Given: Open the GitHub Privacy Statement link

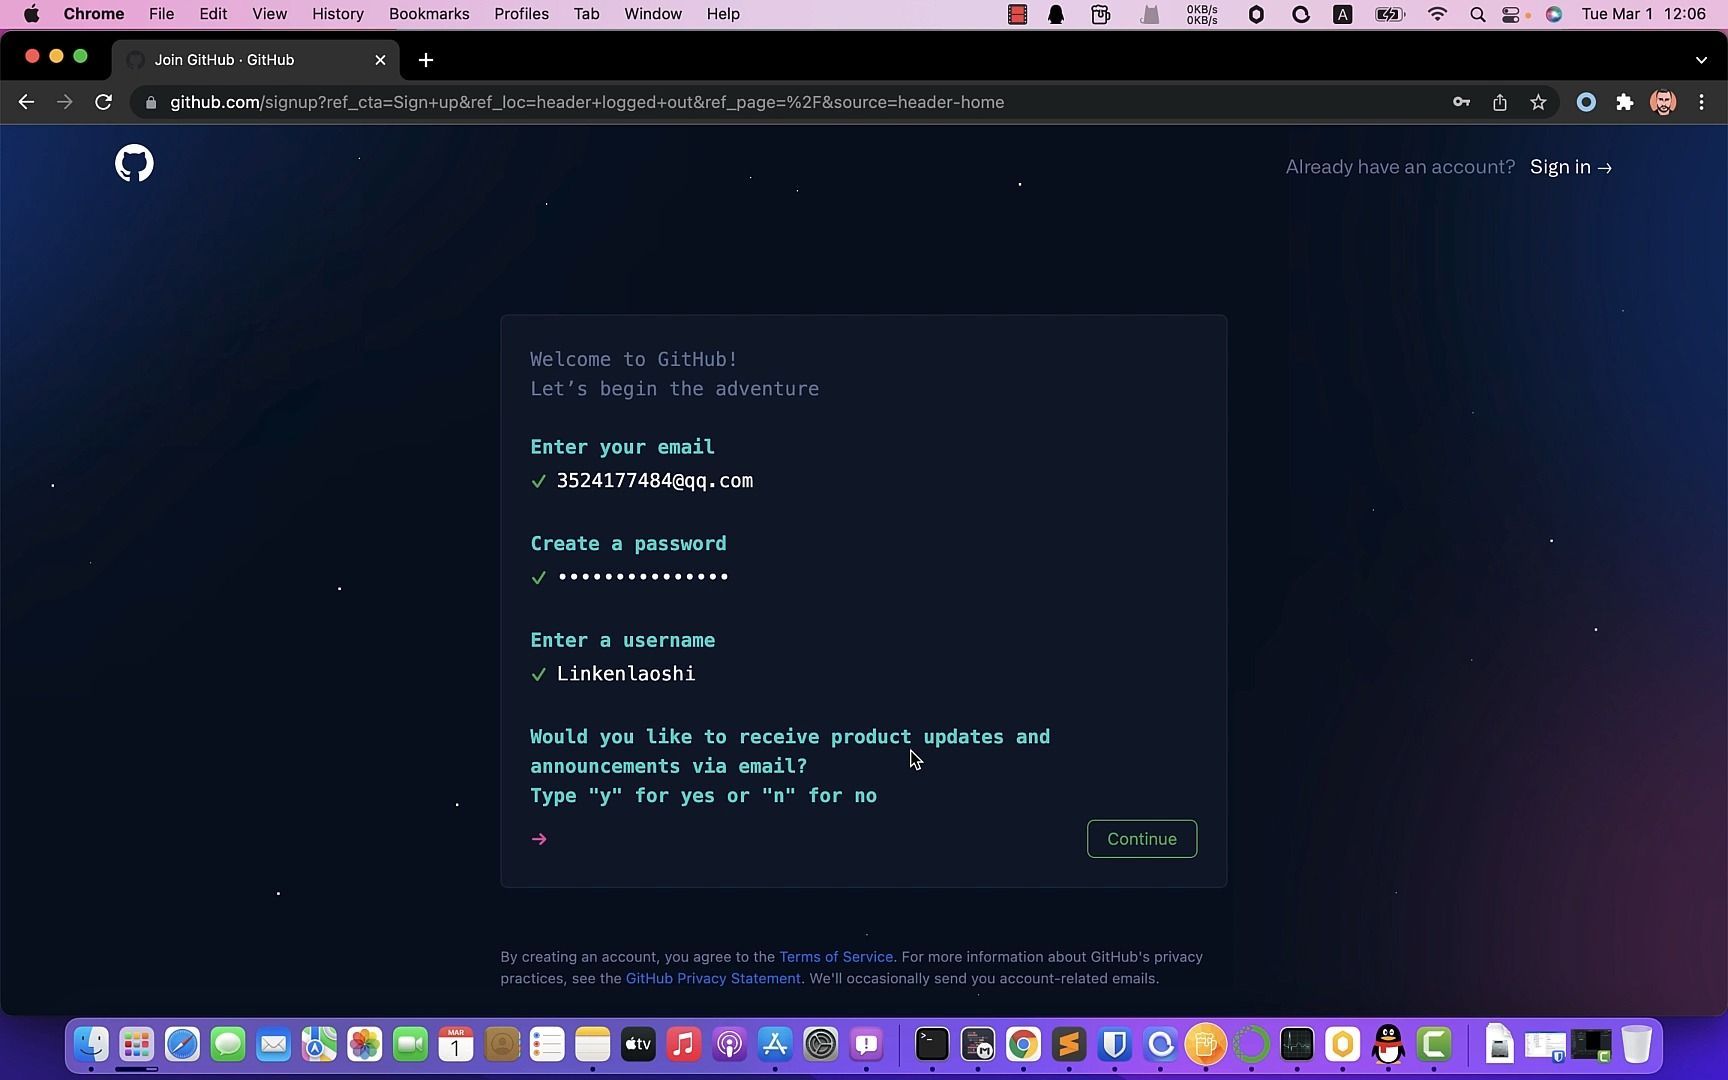Looking at the screenshot, I should pyautogui.click(x=713, y=978).
